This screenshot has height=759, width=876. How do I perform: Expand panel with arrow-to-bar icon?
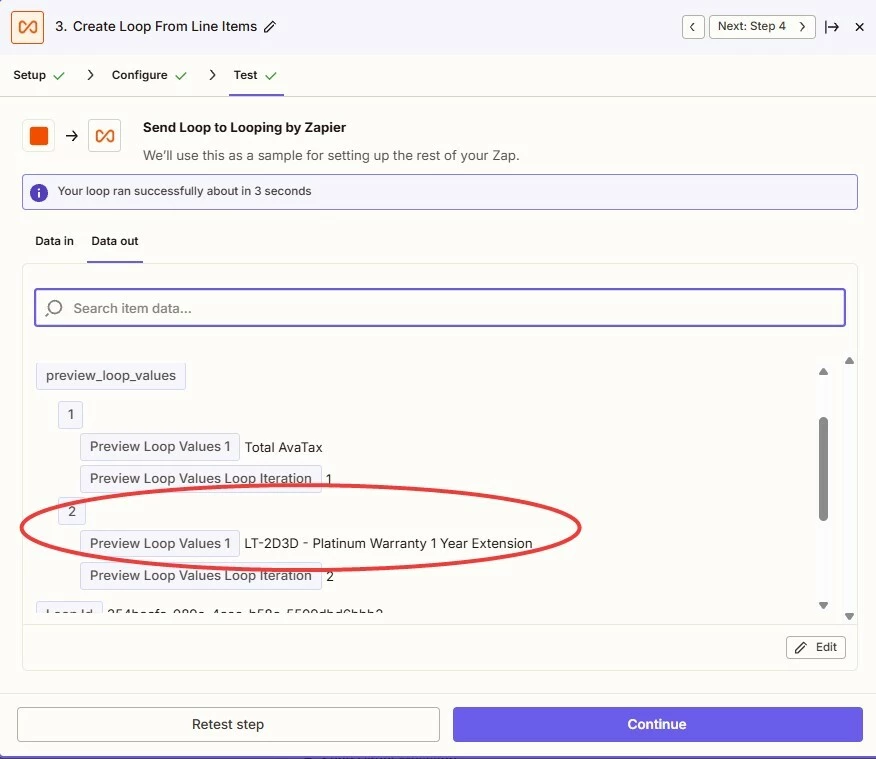tap(832, 27)
